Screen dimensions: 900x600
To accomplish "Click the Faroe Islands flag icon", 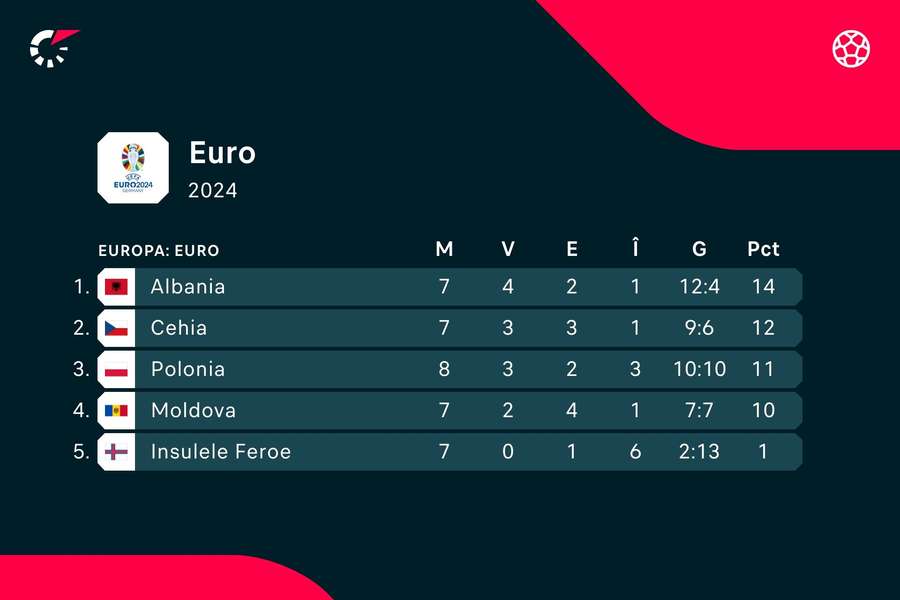I will pyautogui.click(x=116, y=452).
